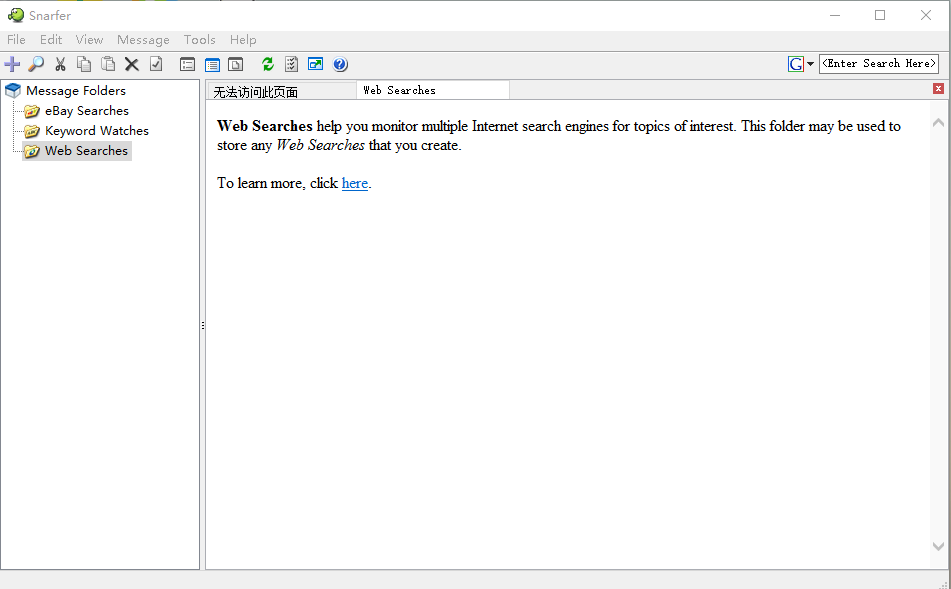
Task: Close the tab with red X button
Action: (x=938, y=89)
